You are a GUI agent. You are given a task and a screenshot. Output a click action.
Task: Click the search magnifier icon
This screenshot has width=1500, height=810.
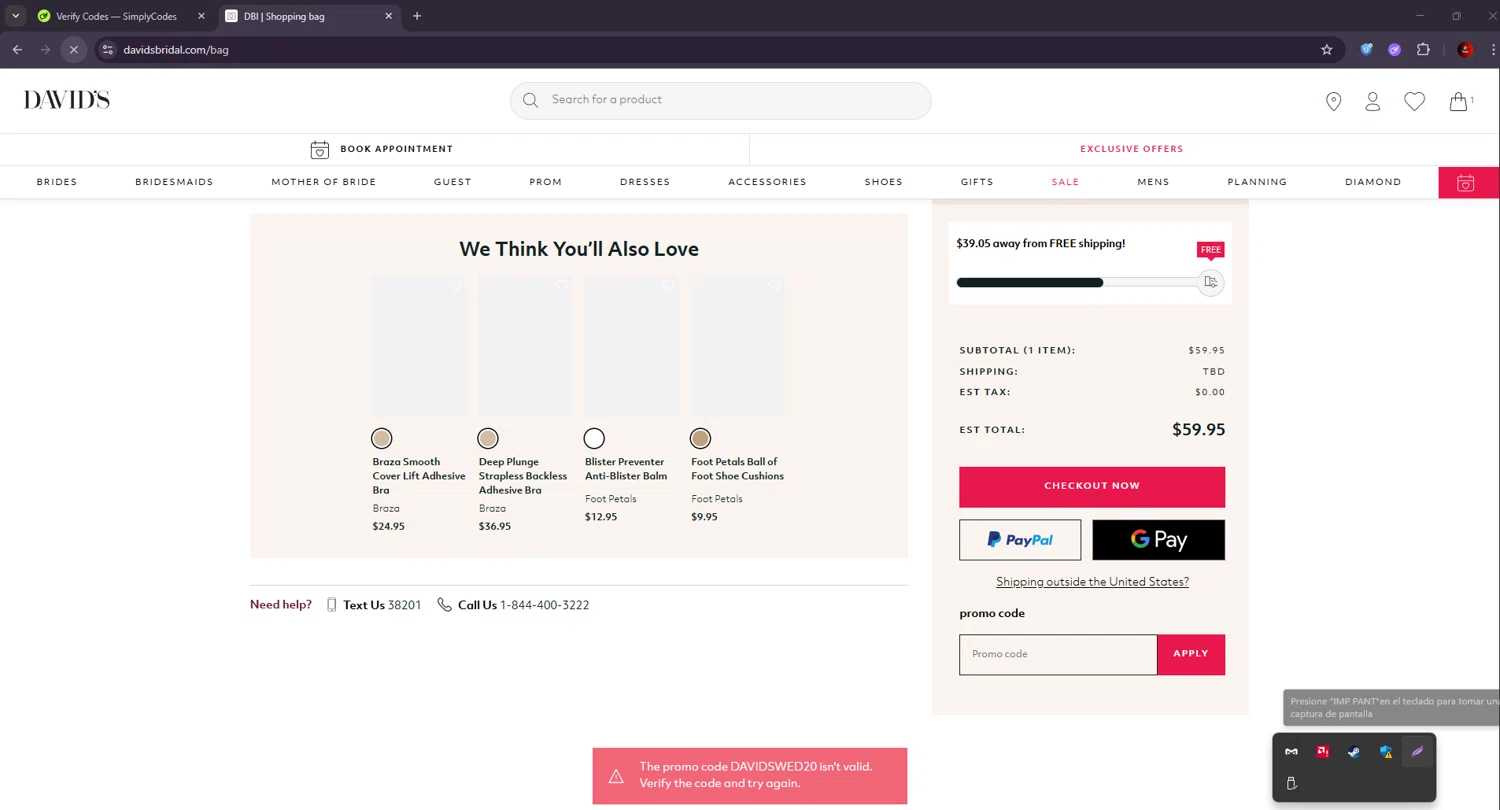[x=531, y=100]
